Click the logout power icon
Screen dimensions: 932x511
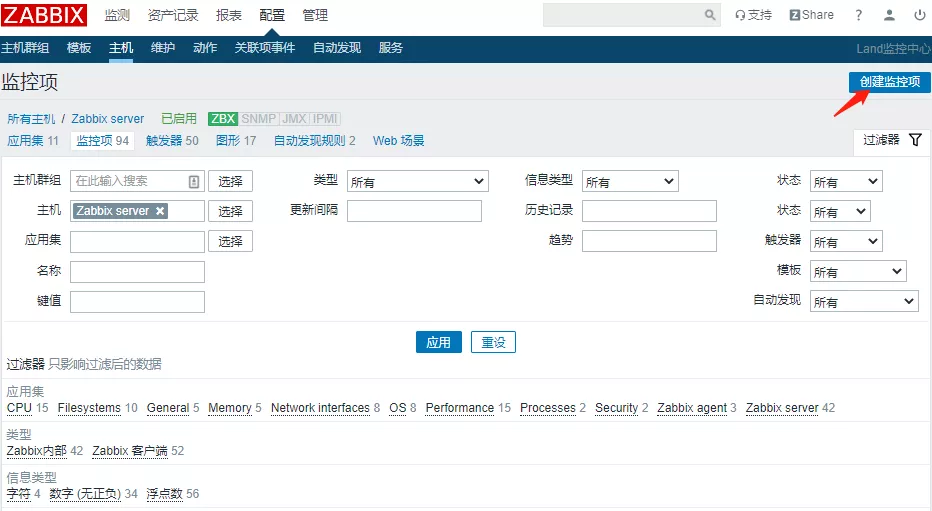pyautogui.click(x=919, y=15)
